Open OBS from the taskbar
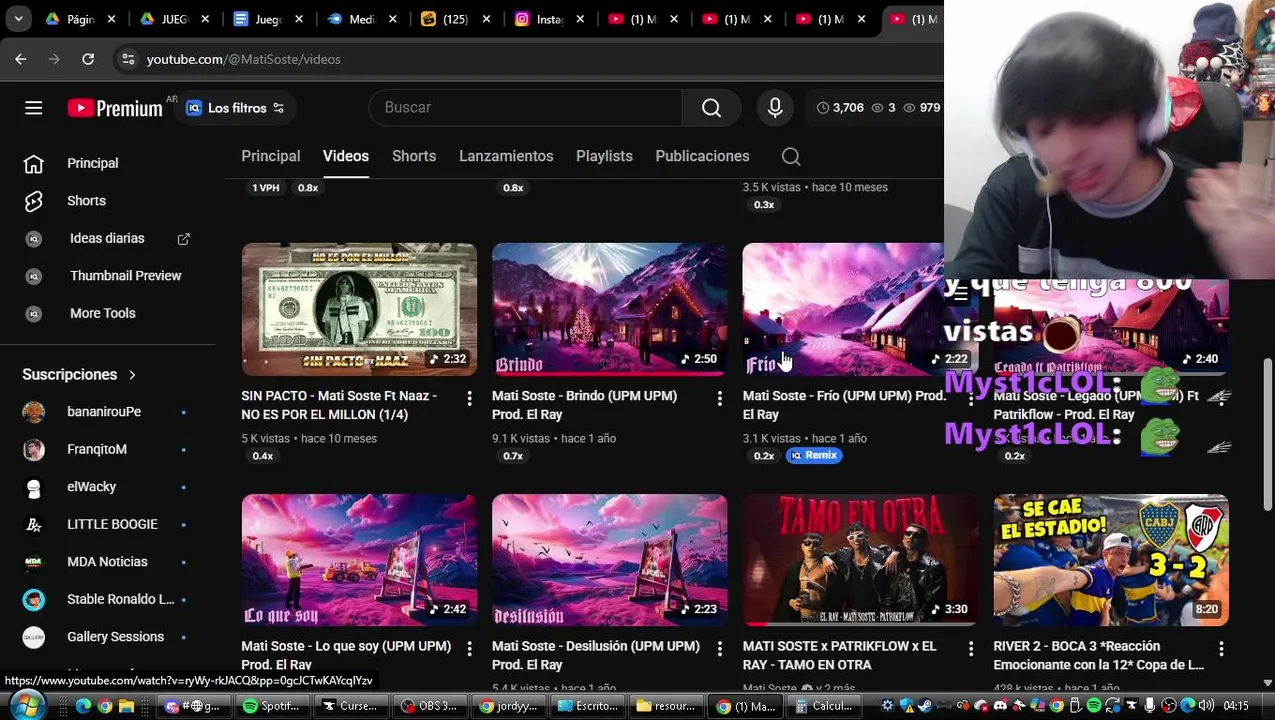The image size is (1275, 720). 428,706
